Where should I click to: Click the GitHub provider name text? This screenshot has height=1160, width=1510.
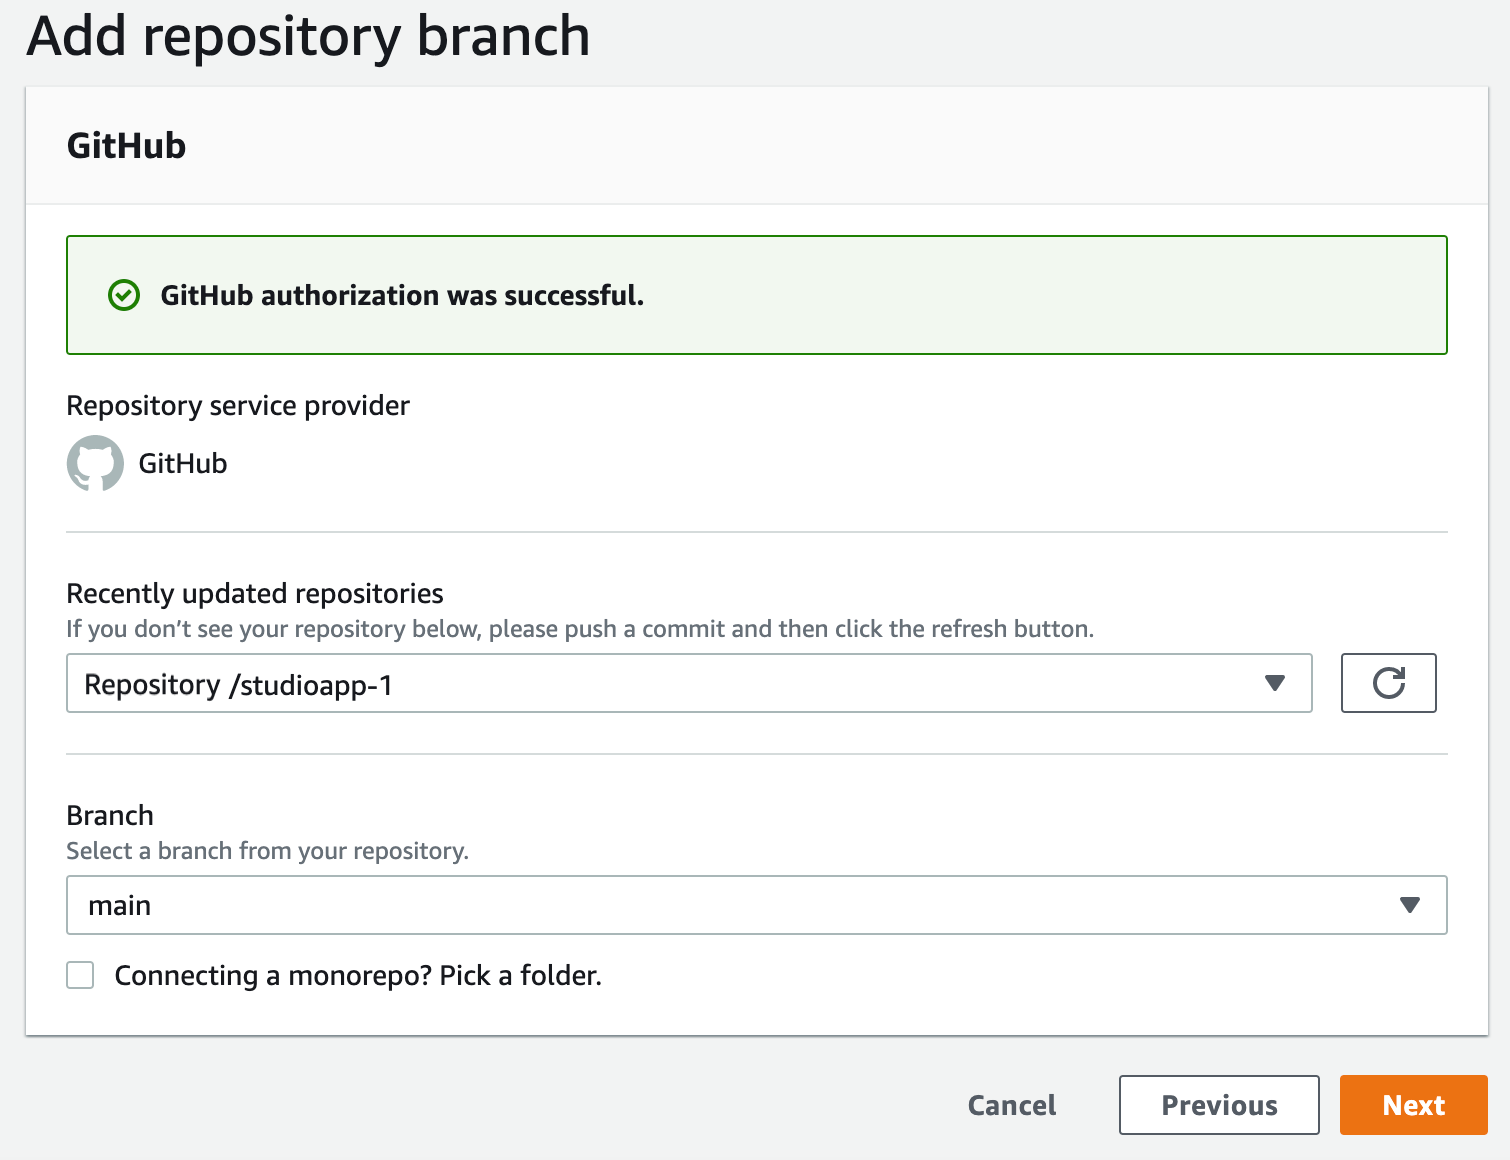point(183,463)
